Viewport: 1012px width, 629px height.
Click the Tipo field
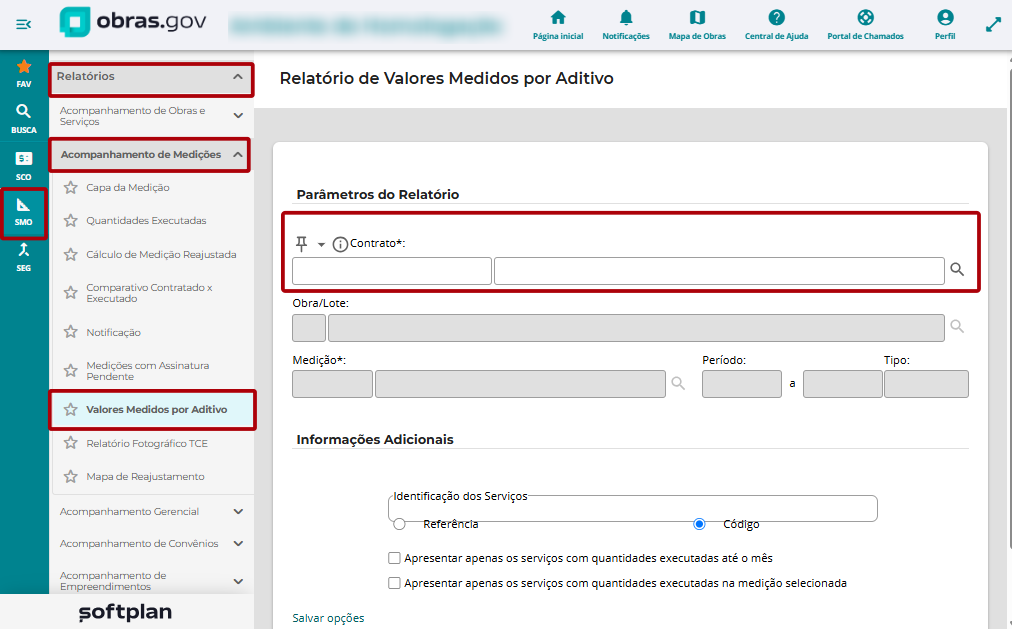pos(926,384)
